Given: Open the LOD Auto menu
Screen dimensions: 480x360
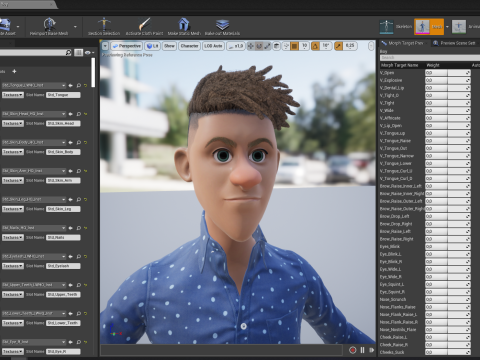Looking at the screenshot, I should coord(213,46).
